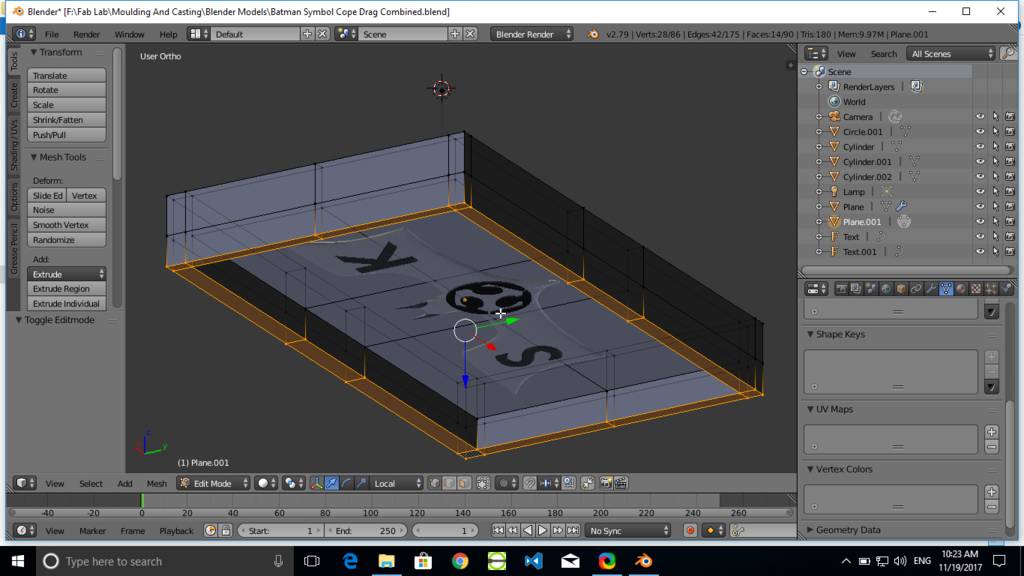The height and width of the screenshot is (576, 1024).
Task: Click the Smooth Vertex button
Action: pyautogui.click(x=67, y=225)
